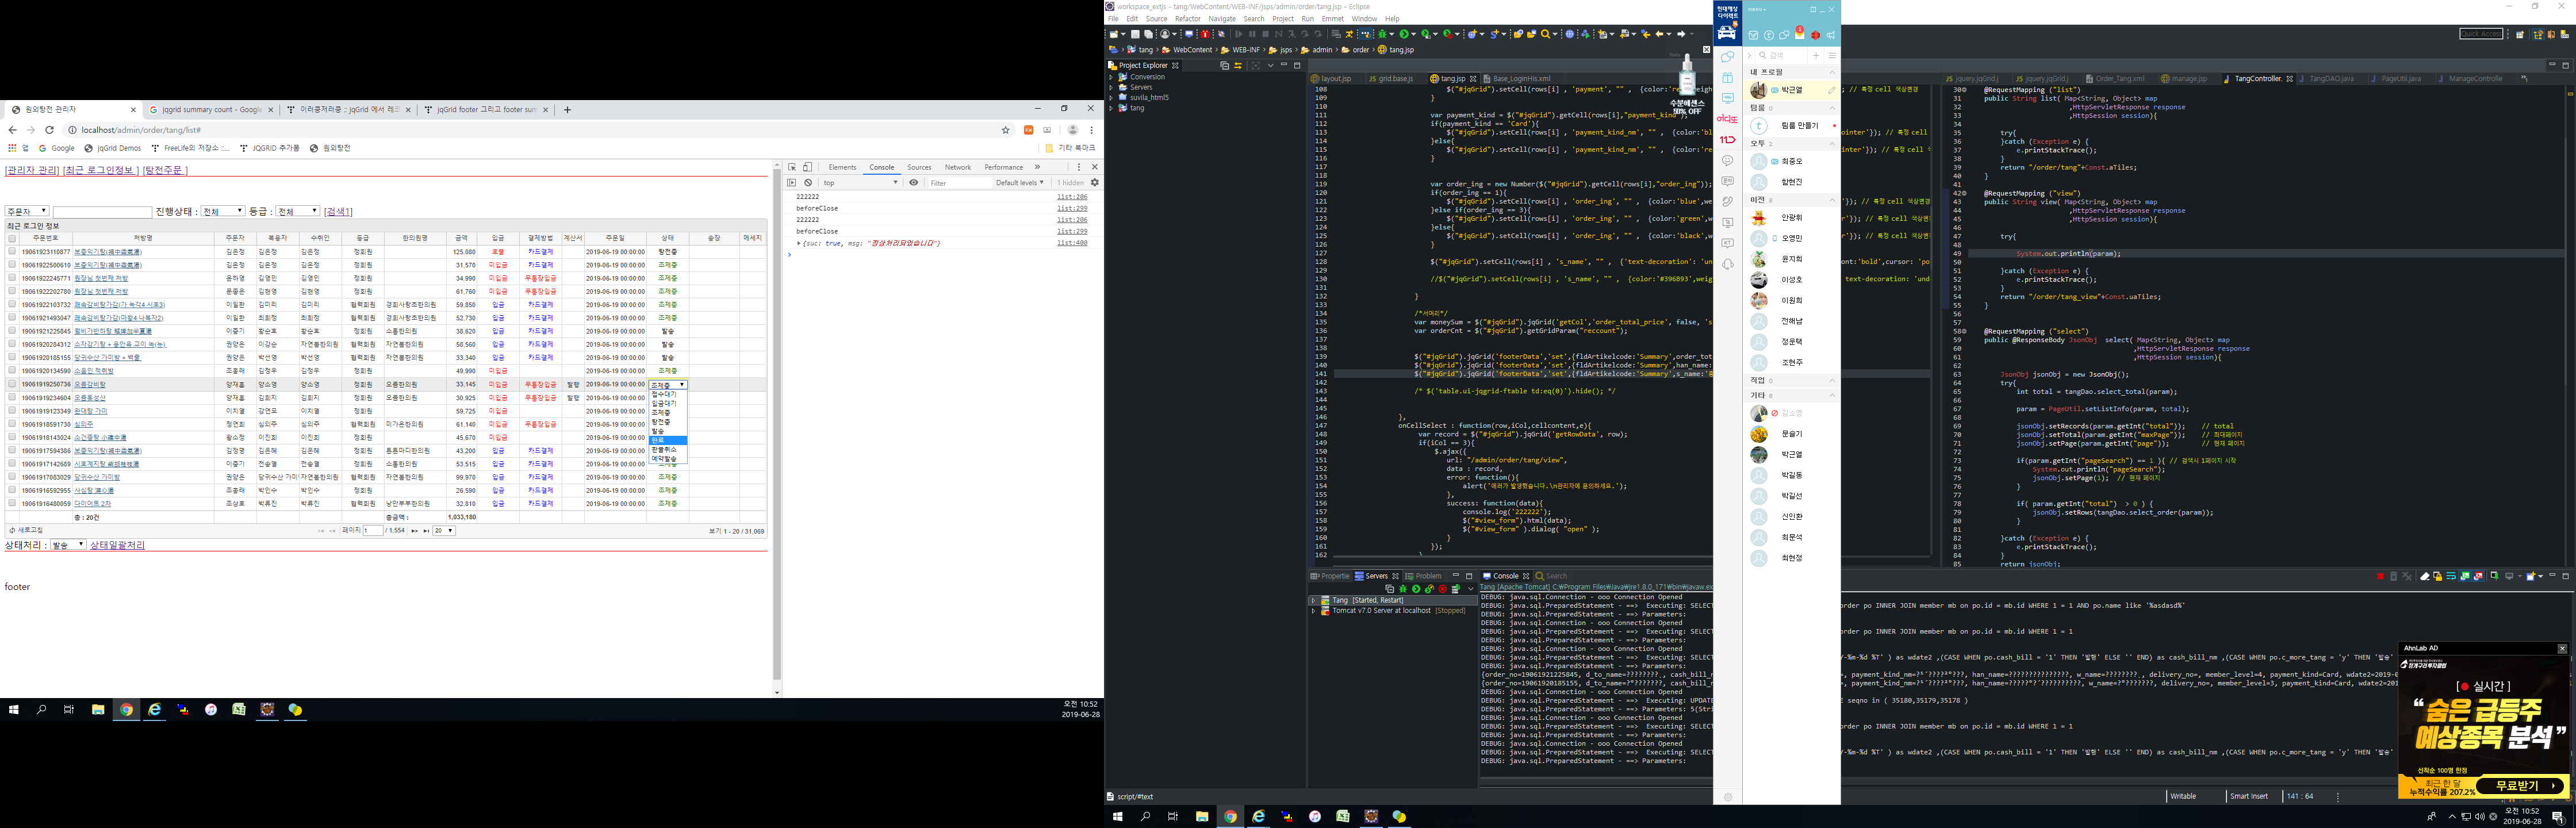The image size is (2576, 828).
Task: Open Default levels dropdown in console
Action: [x=1019, y=183]
